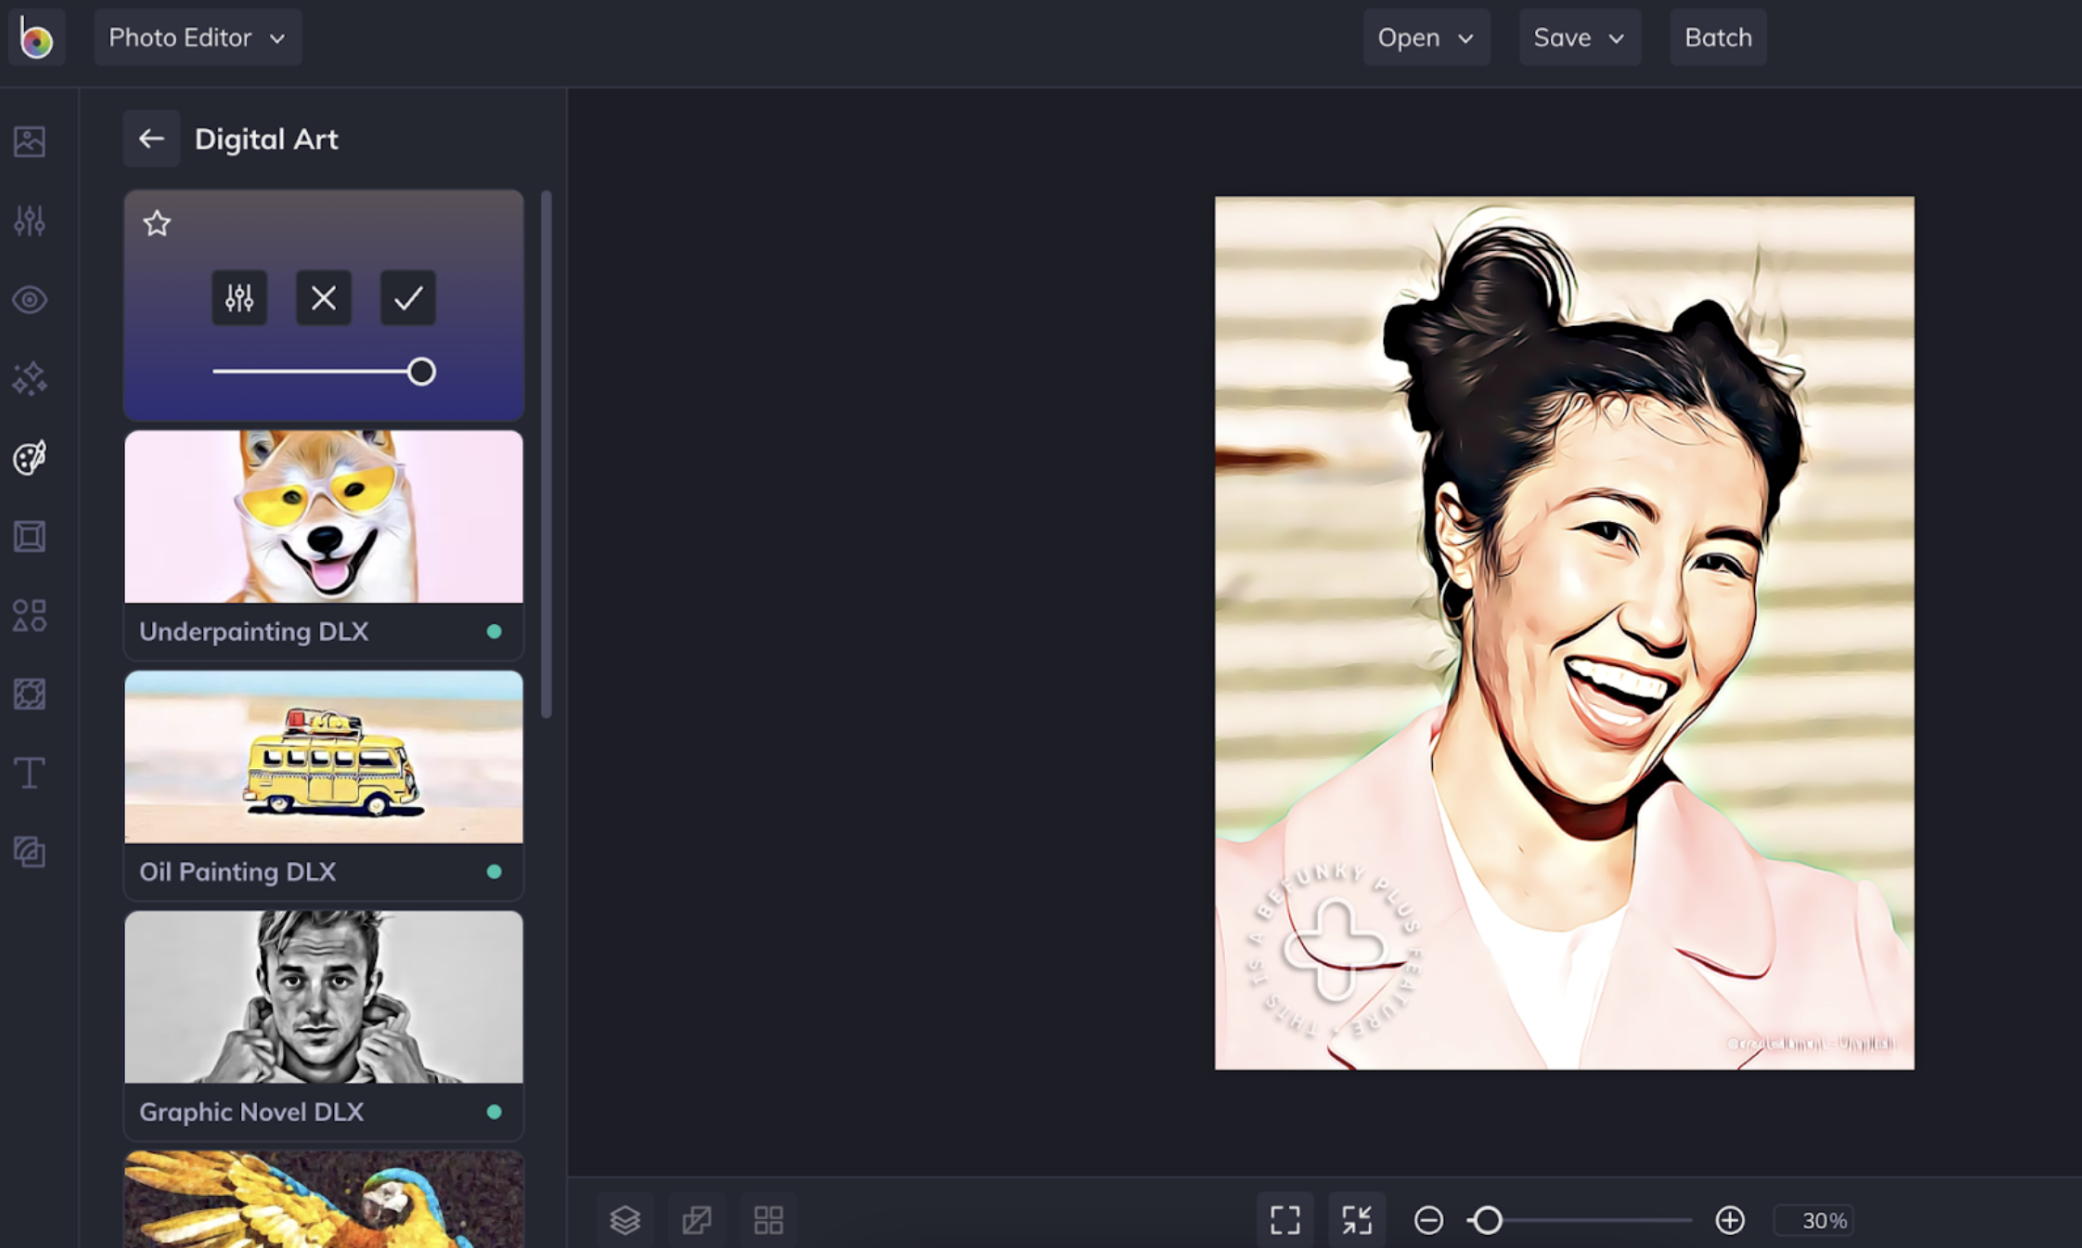Screen dimensions: 2082x1248
Task: Apply the effect with checkmark
Action: coord(408,298)
